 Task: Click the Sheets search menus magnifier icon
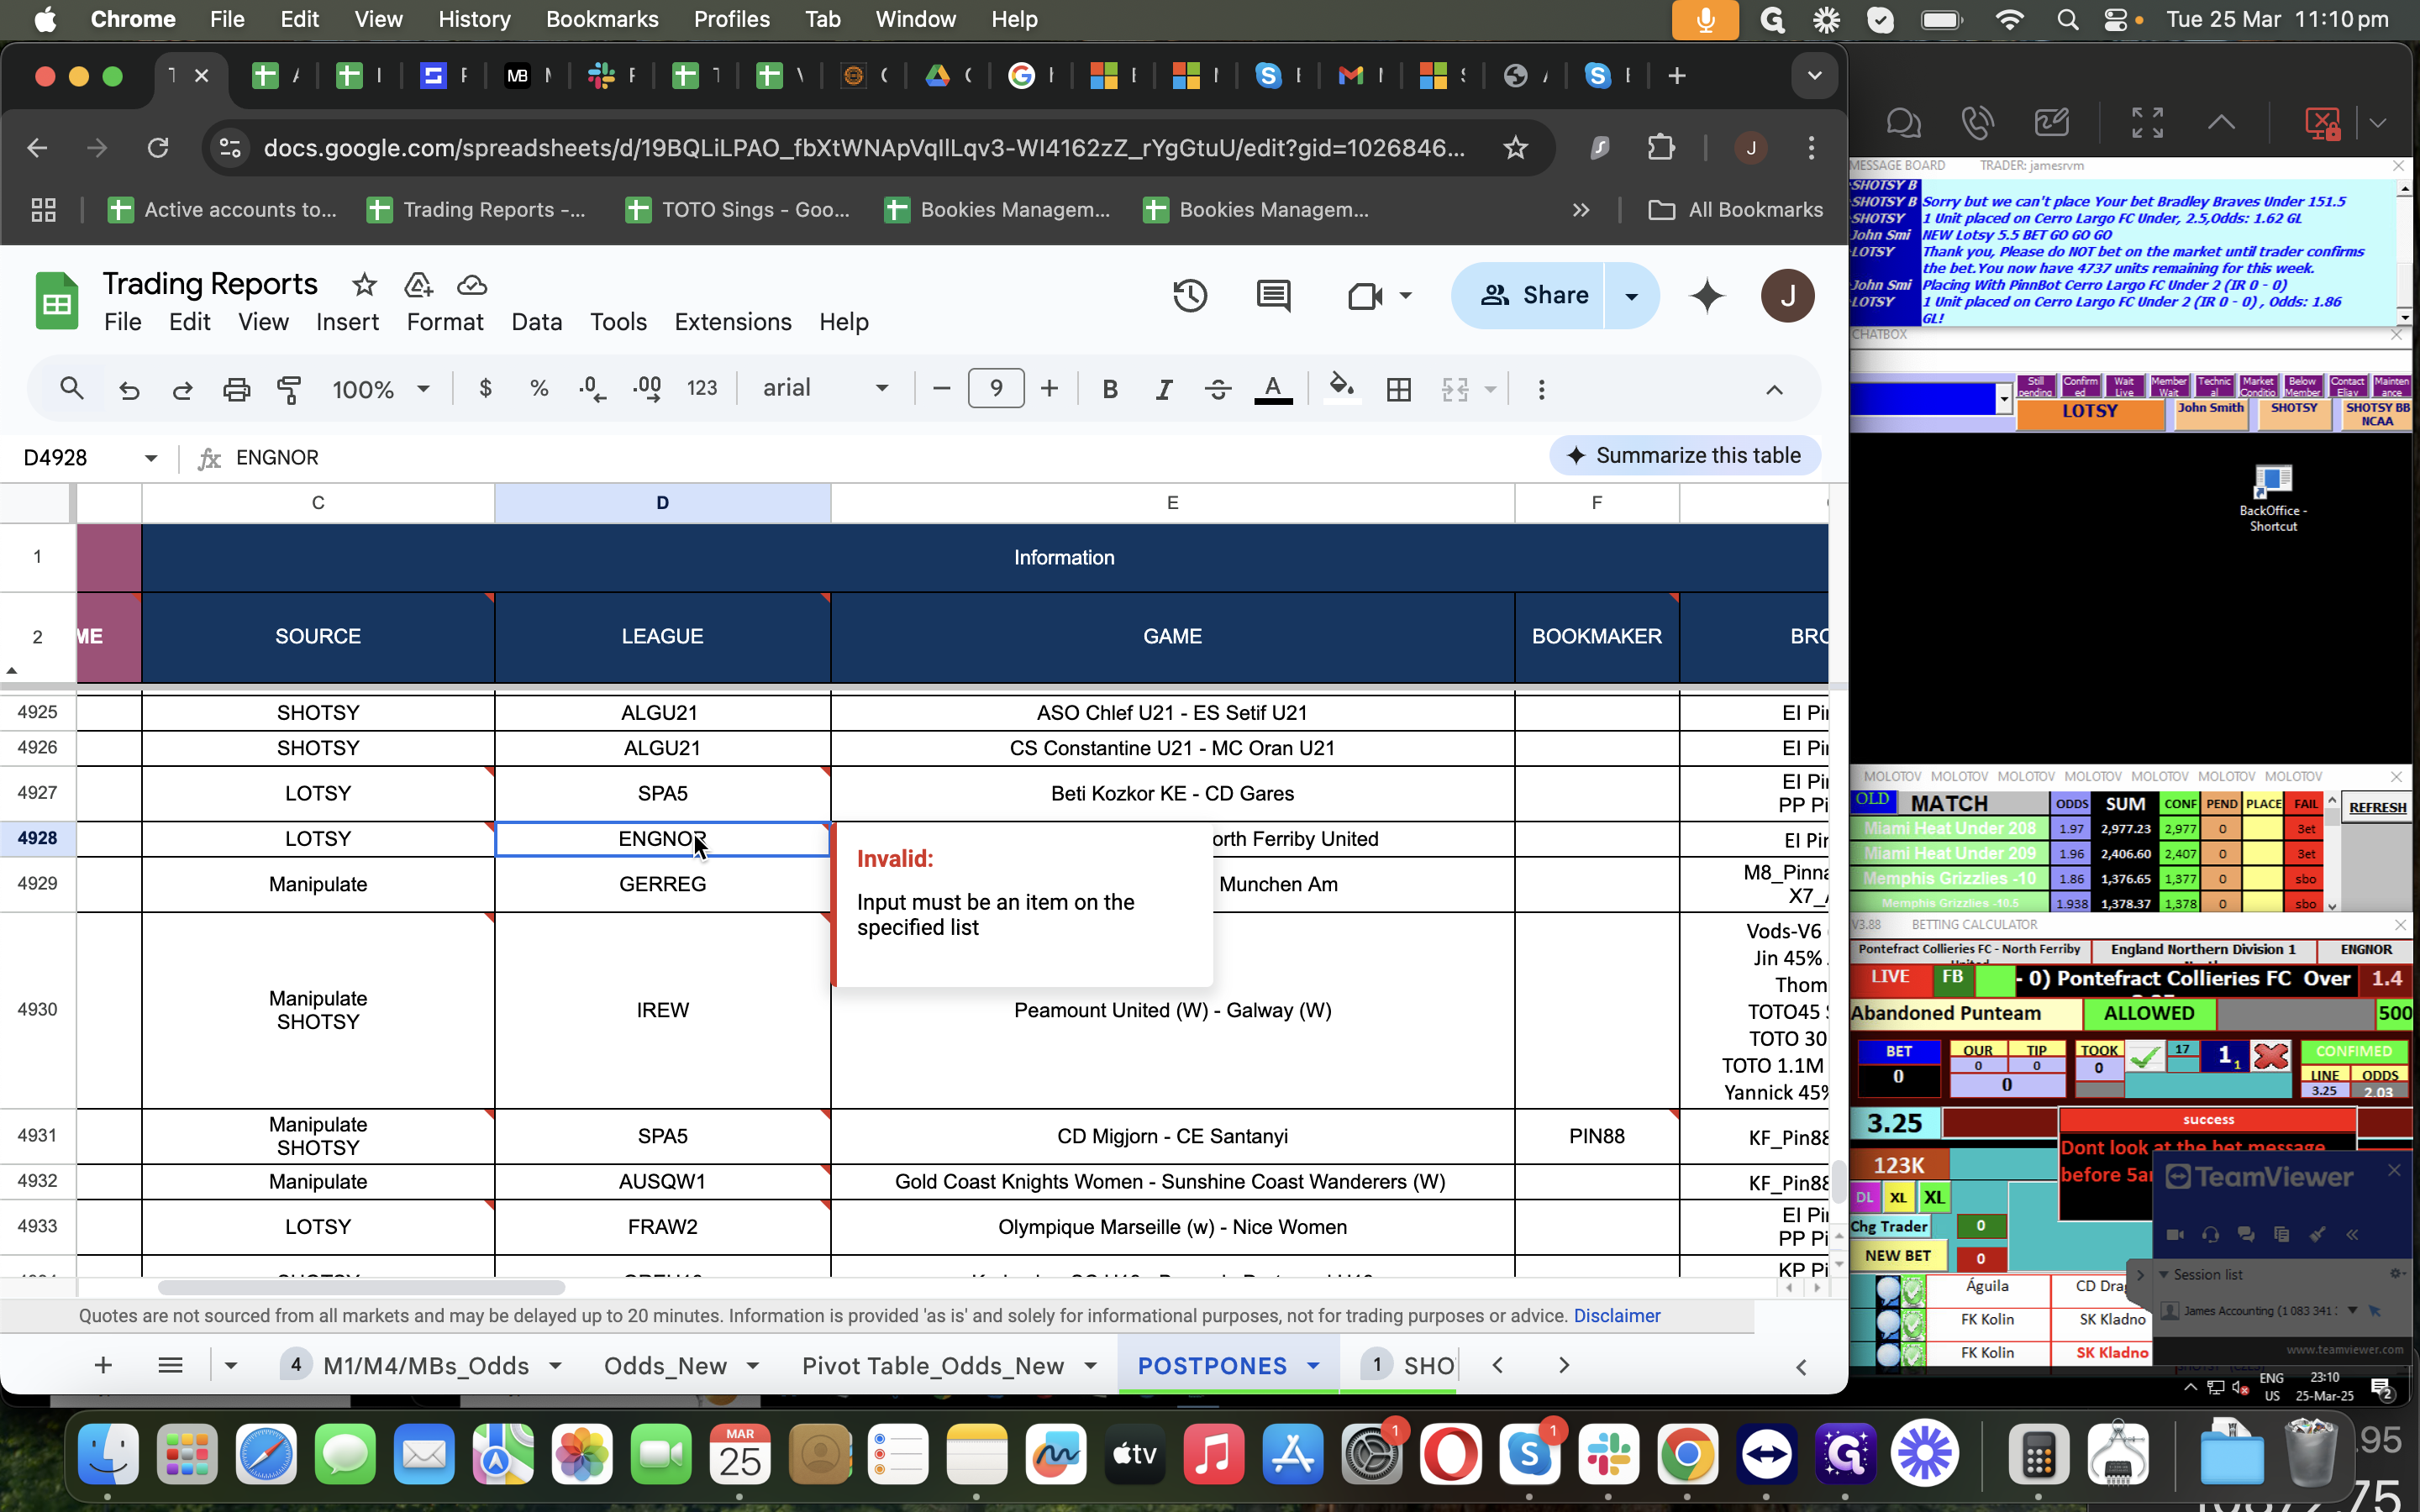coord(71,388)
